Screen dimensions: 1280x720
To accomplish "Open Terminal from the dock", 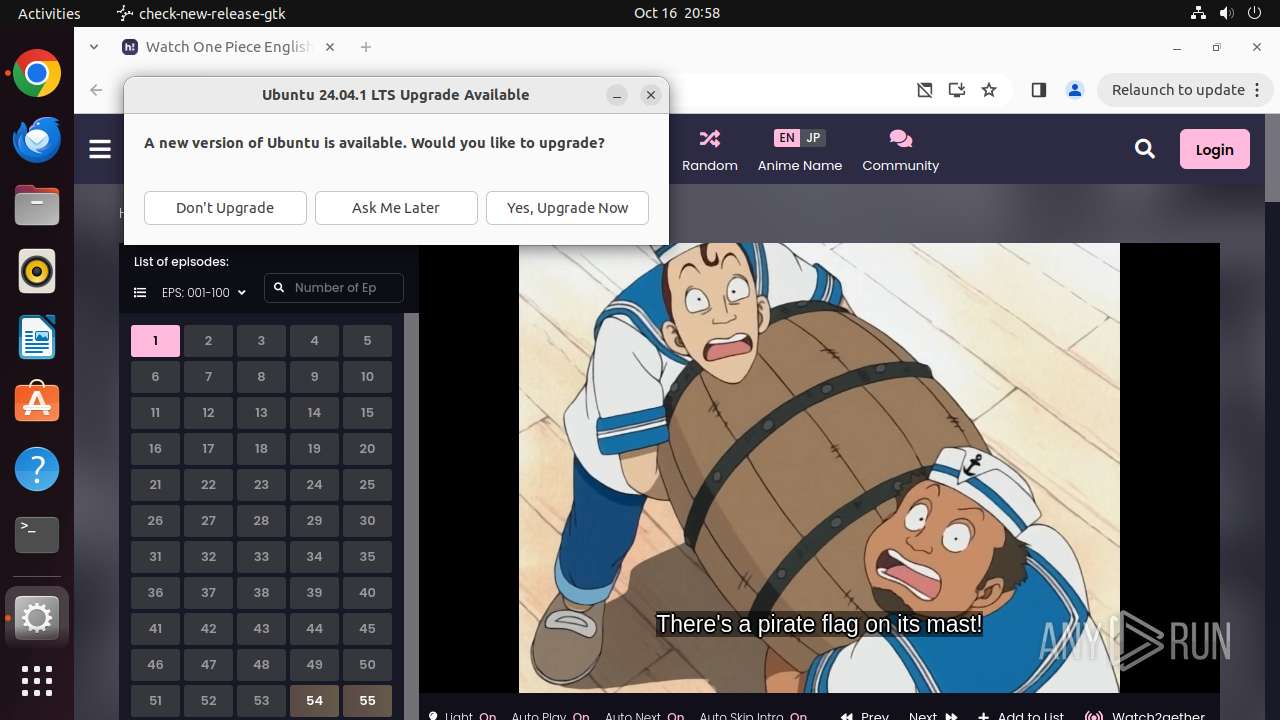I will coord(37,535).
